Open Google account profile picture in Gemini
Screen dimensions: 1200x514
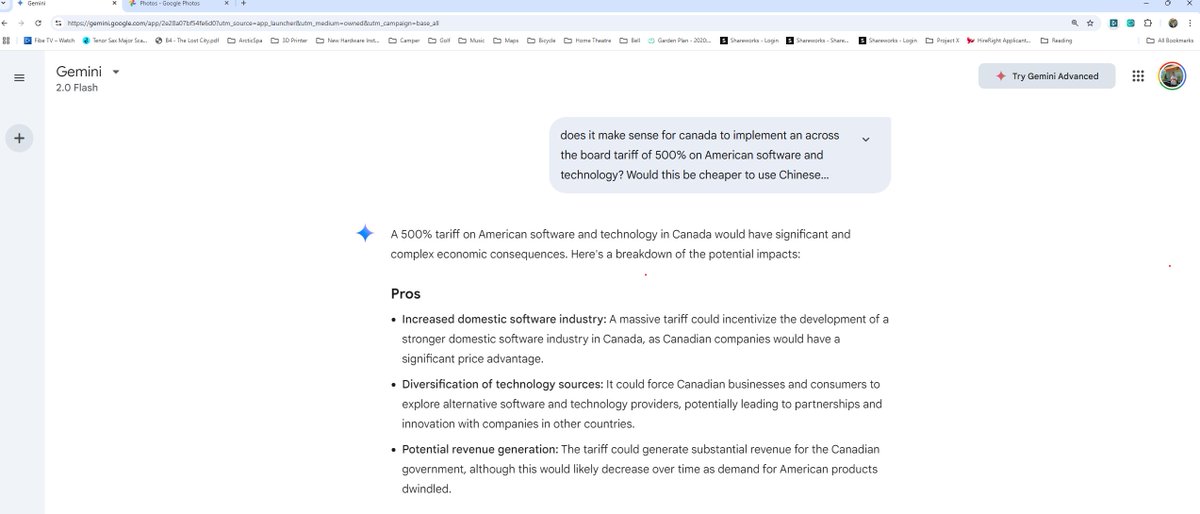[1172, 76]
